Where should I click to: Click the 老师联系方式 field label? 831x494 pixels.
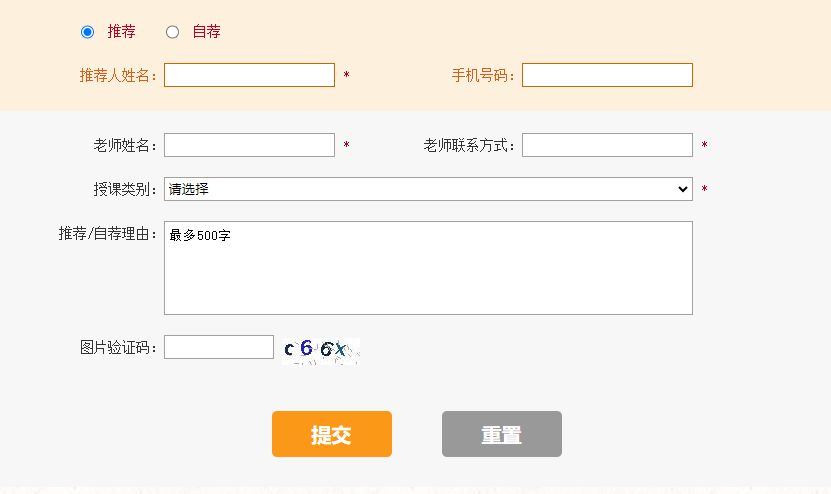(469, 145)
